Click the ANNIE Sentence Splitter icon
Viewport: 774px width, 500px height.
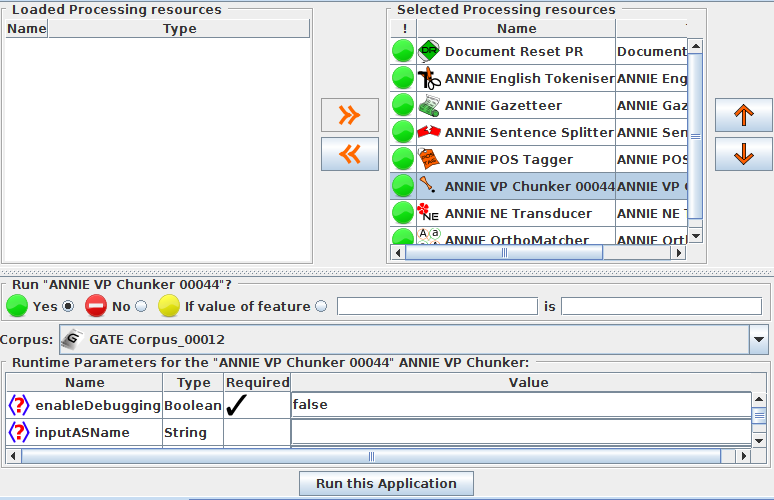(x=429, y=132)
